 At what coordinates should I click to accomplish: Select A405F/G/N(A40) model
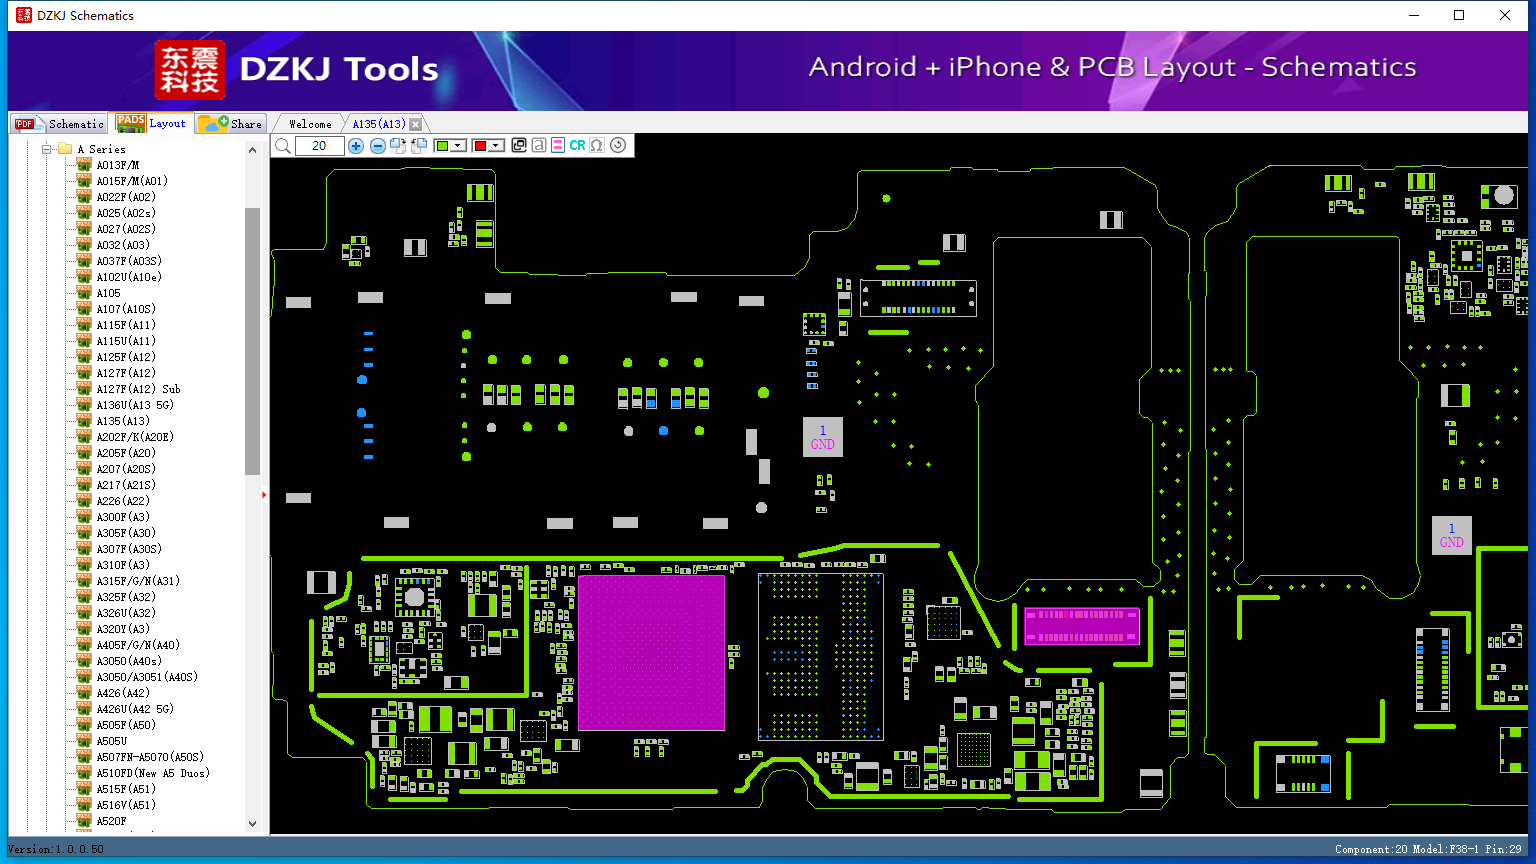pyautogui.click(x=138, y=645)
